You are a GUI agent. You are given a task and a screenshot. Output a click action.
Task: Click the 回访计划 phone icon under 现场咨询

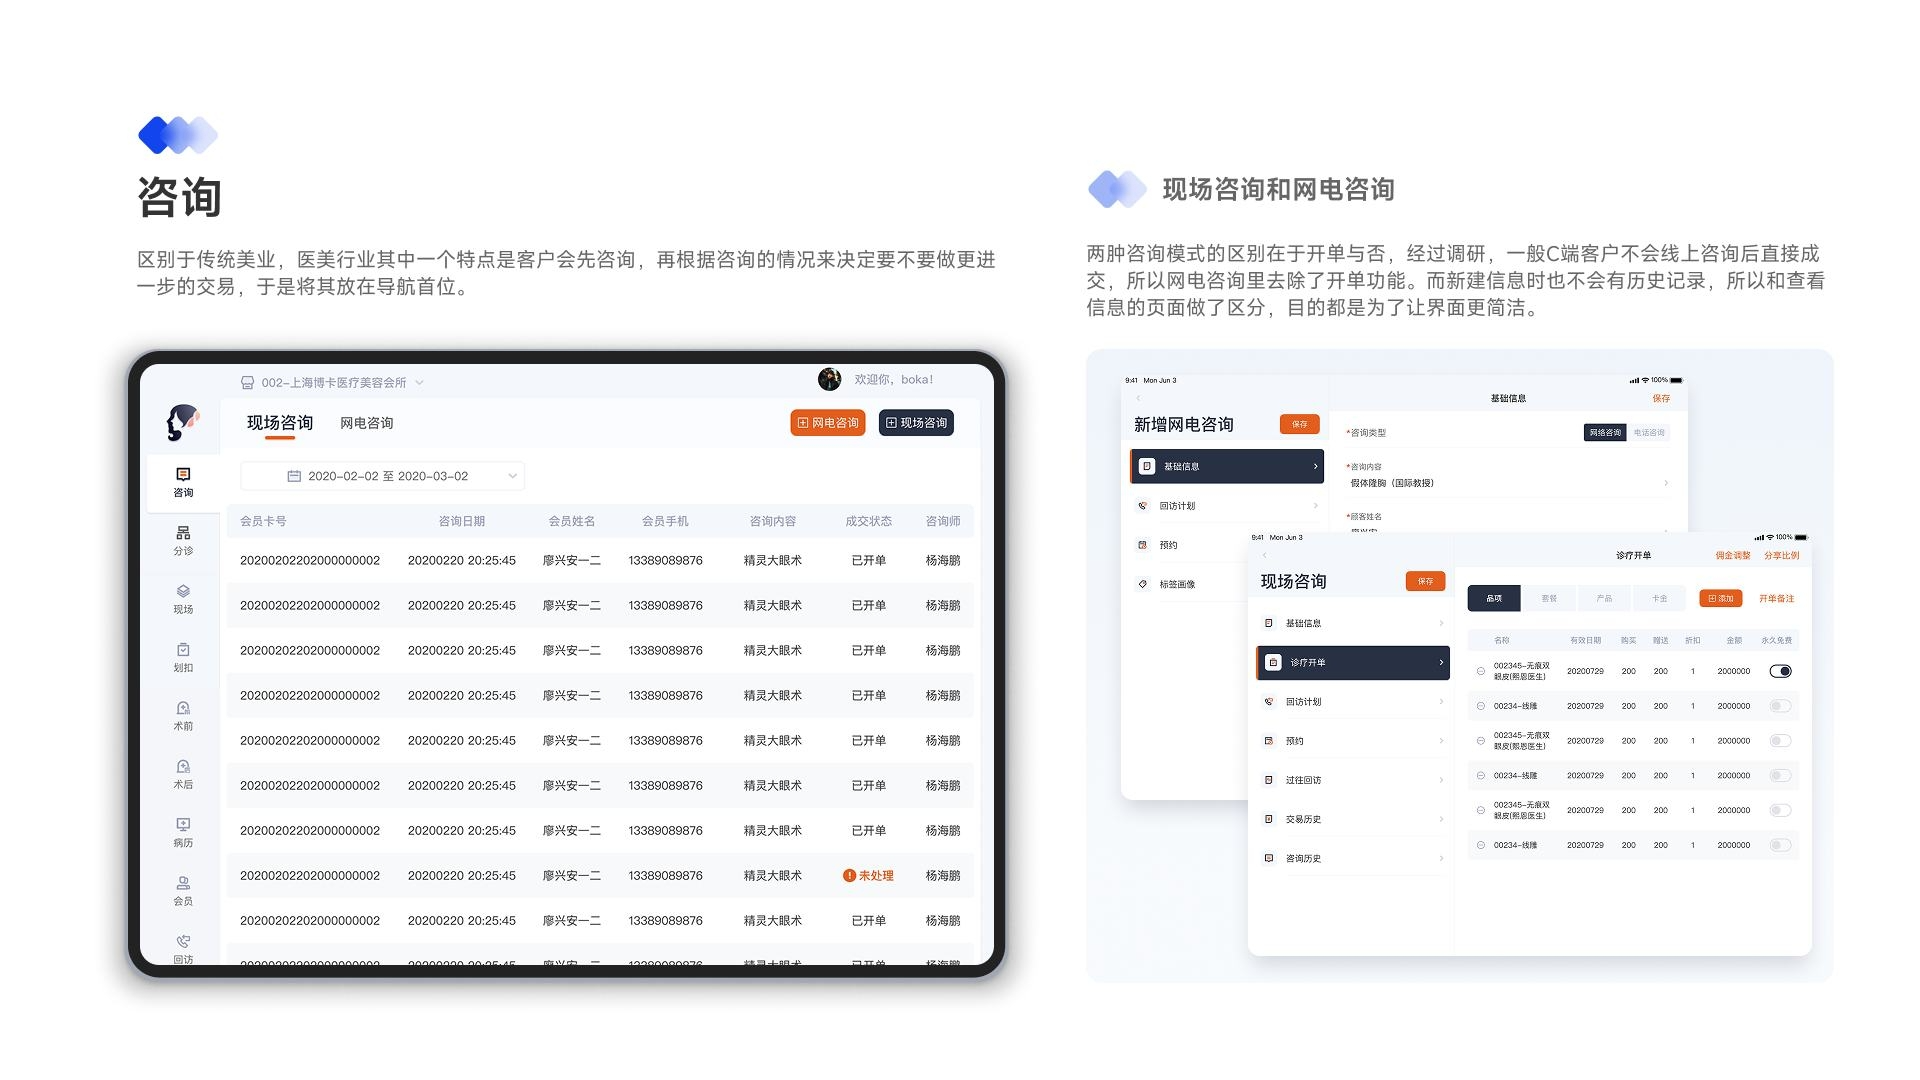1269,702
